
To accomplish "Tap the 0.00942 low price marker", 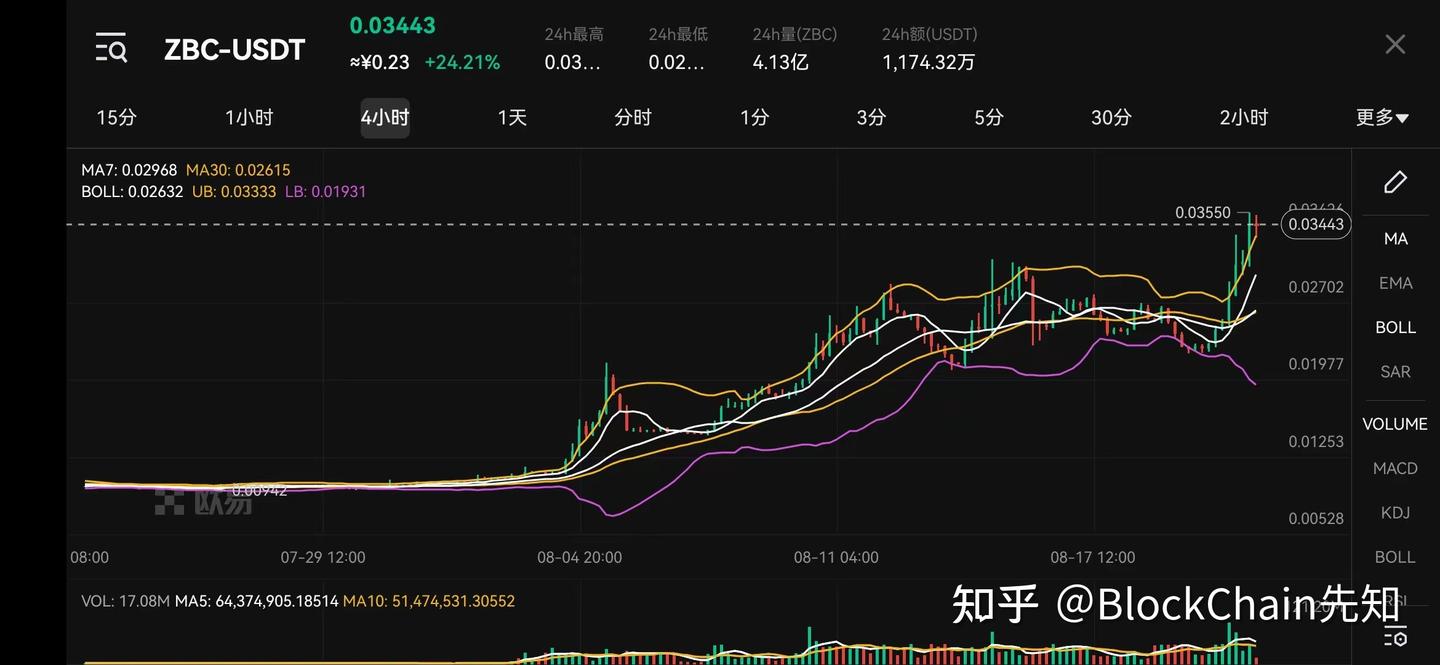I will [259, 491].
